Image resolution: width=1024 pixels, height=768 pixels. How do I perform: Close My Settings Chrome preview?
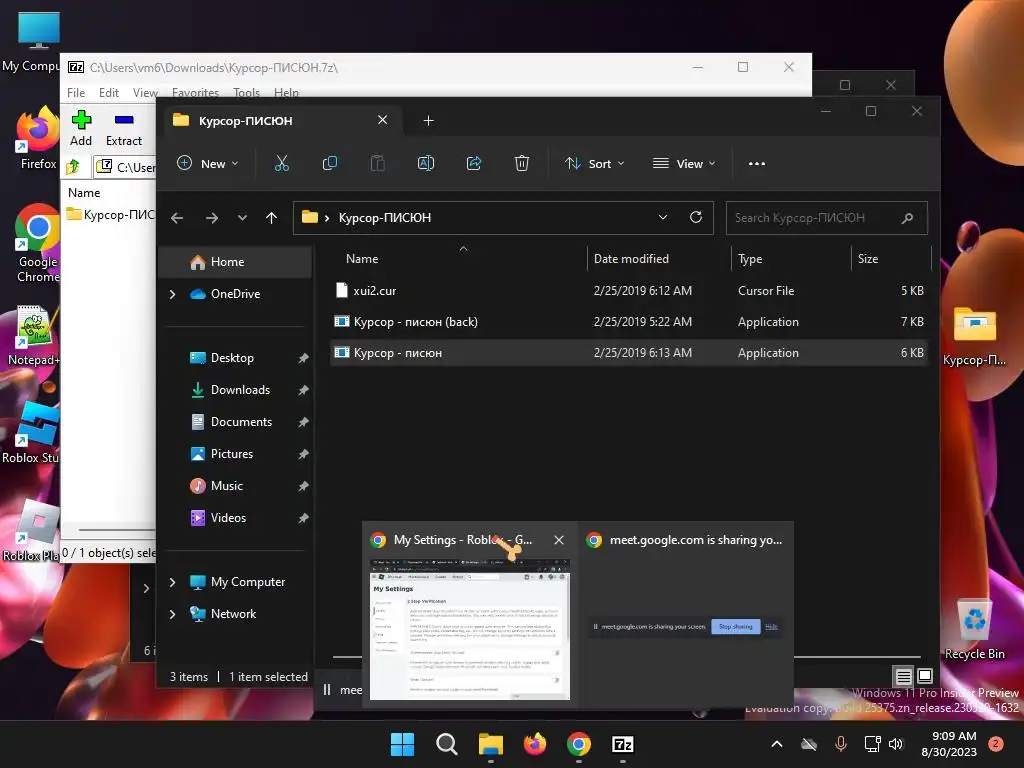(559, 540)
